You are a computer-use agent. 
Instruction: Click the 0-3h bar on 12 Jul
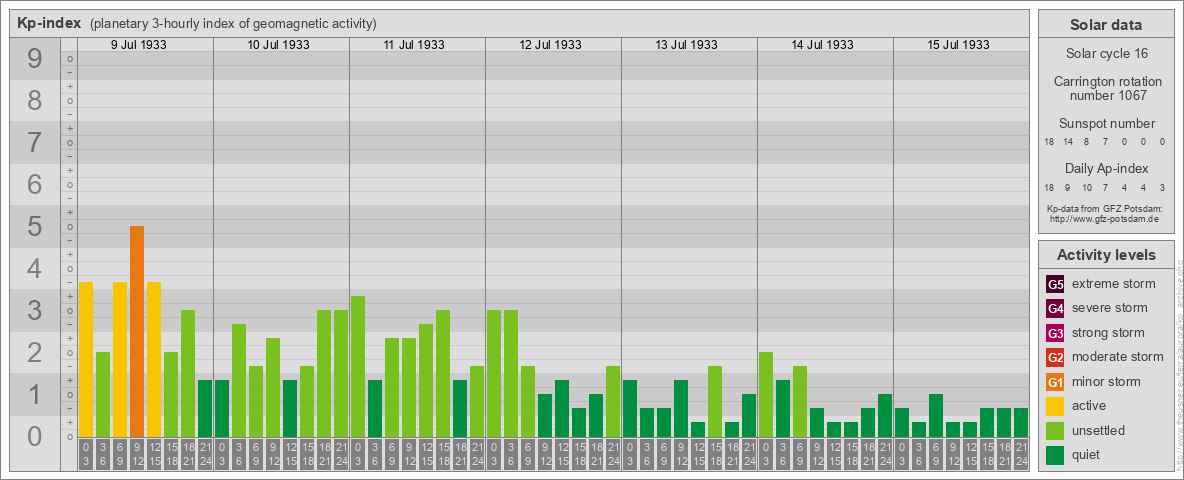[494, 374]
